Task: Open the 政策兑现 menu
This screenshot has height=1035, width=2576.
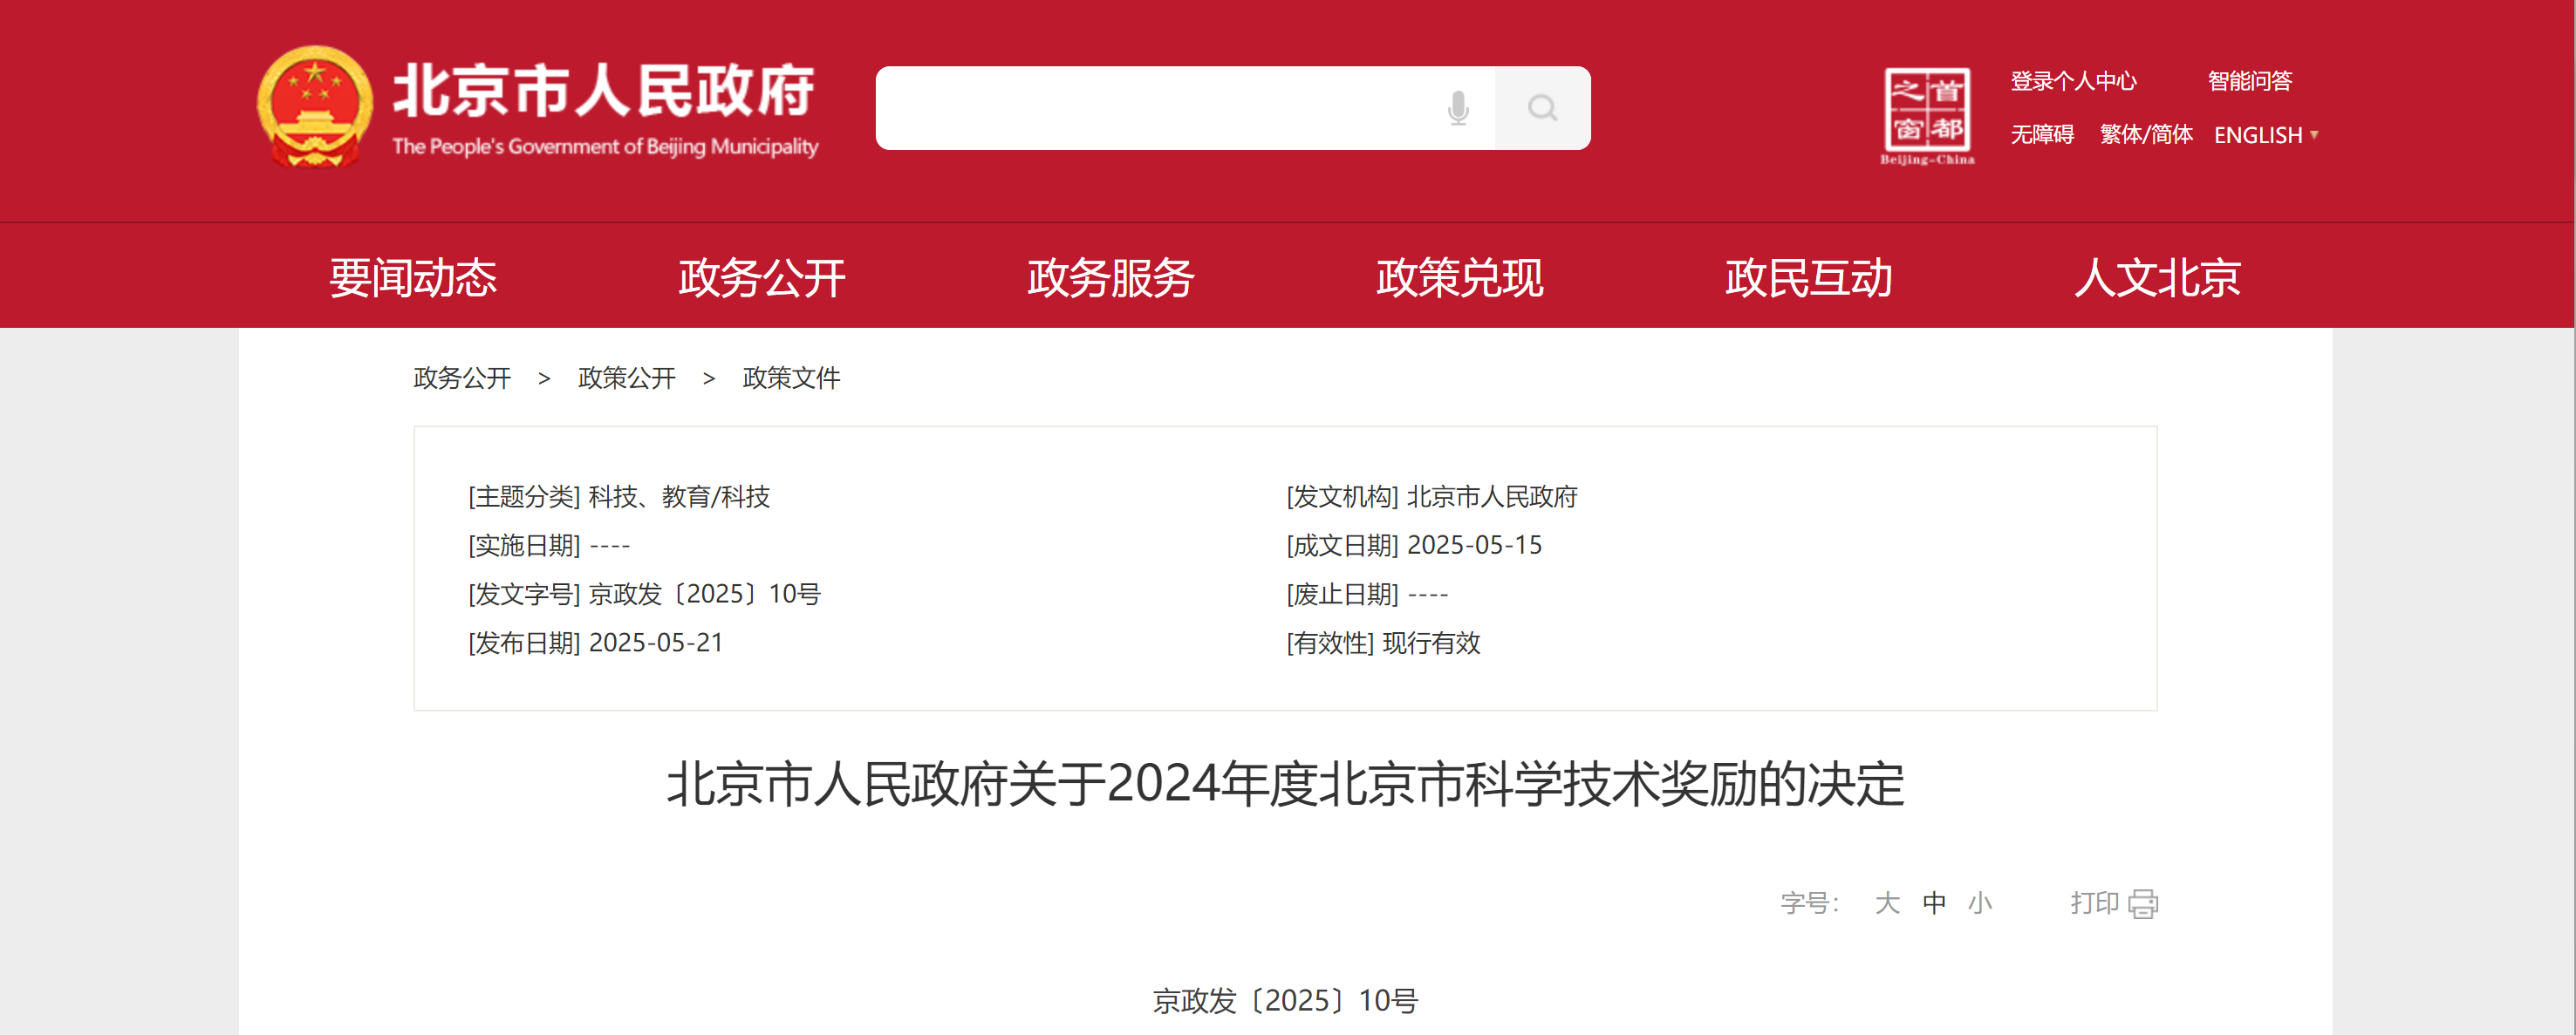Action: [x=1460, y=278]
